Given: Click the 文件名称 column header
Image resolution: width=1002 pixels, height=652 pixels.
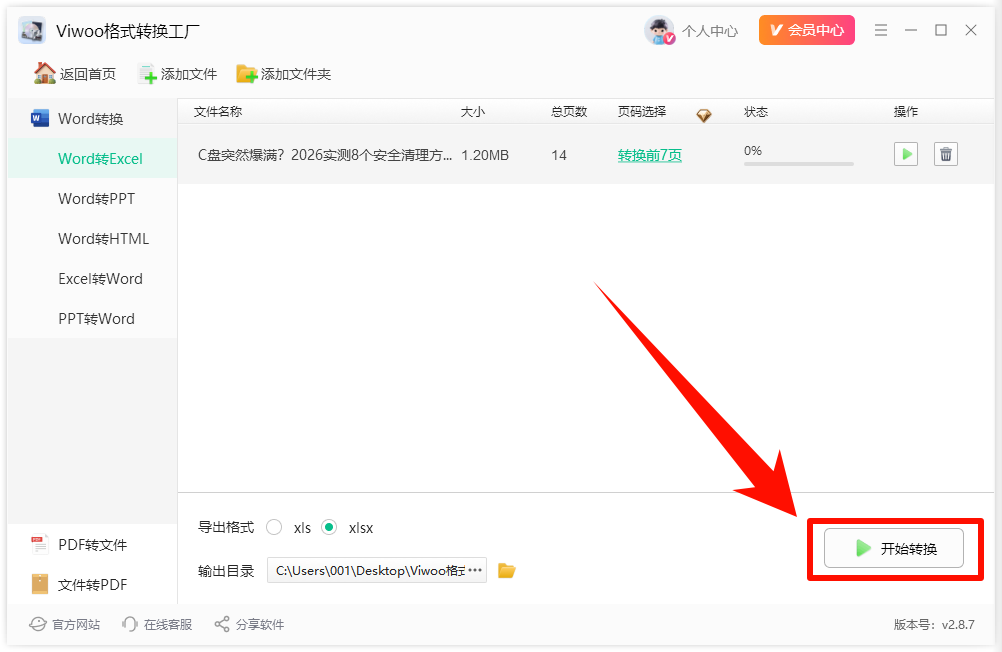Looking at the screenshot, I should [x=218, y=112].
